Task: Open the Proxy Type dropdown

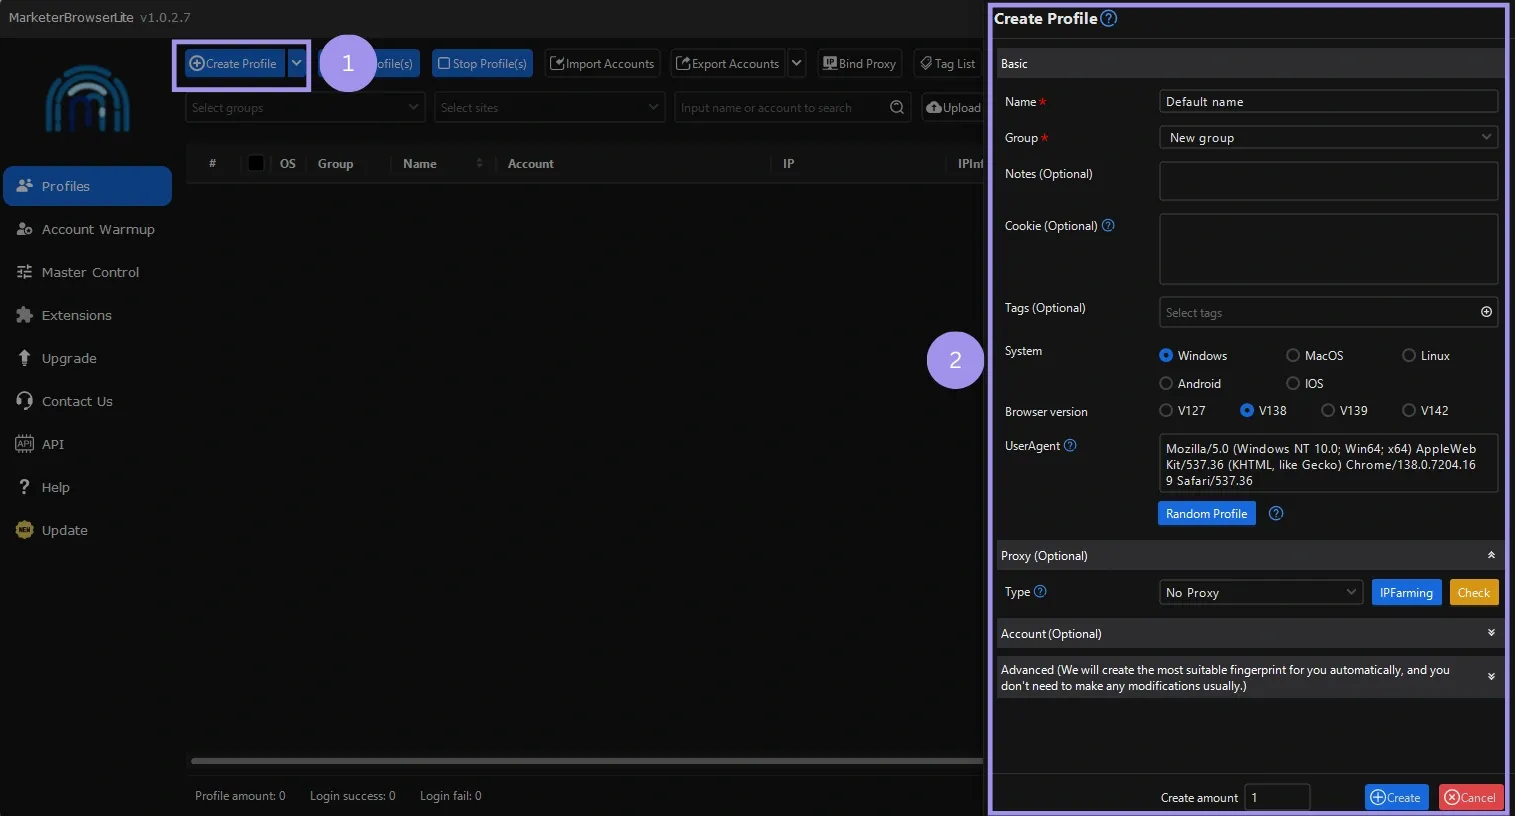Action: tap(1260, 592)
